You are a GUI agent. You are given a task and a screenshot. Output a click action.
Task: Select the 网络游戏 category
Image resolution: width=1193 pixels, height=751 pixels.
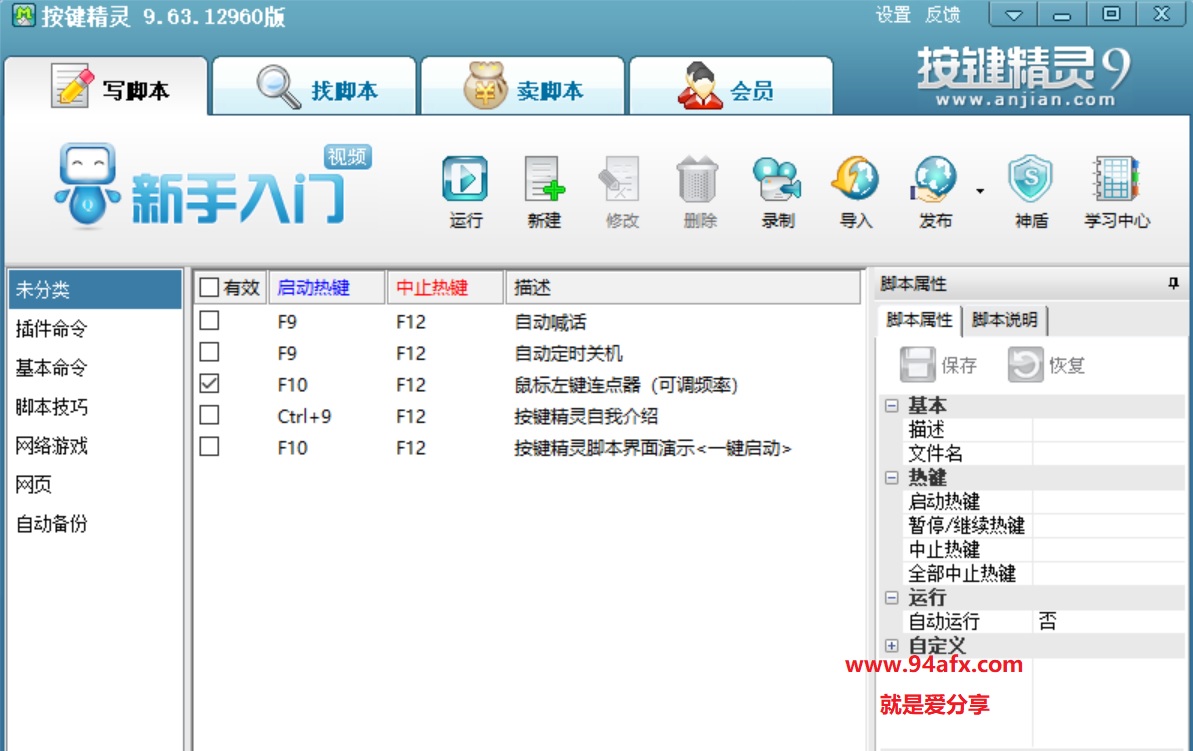point(95,445)
